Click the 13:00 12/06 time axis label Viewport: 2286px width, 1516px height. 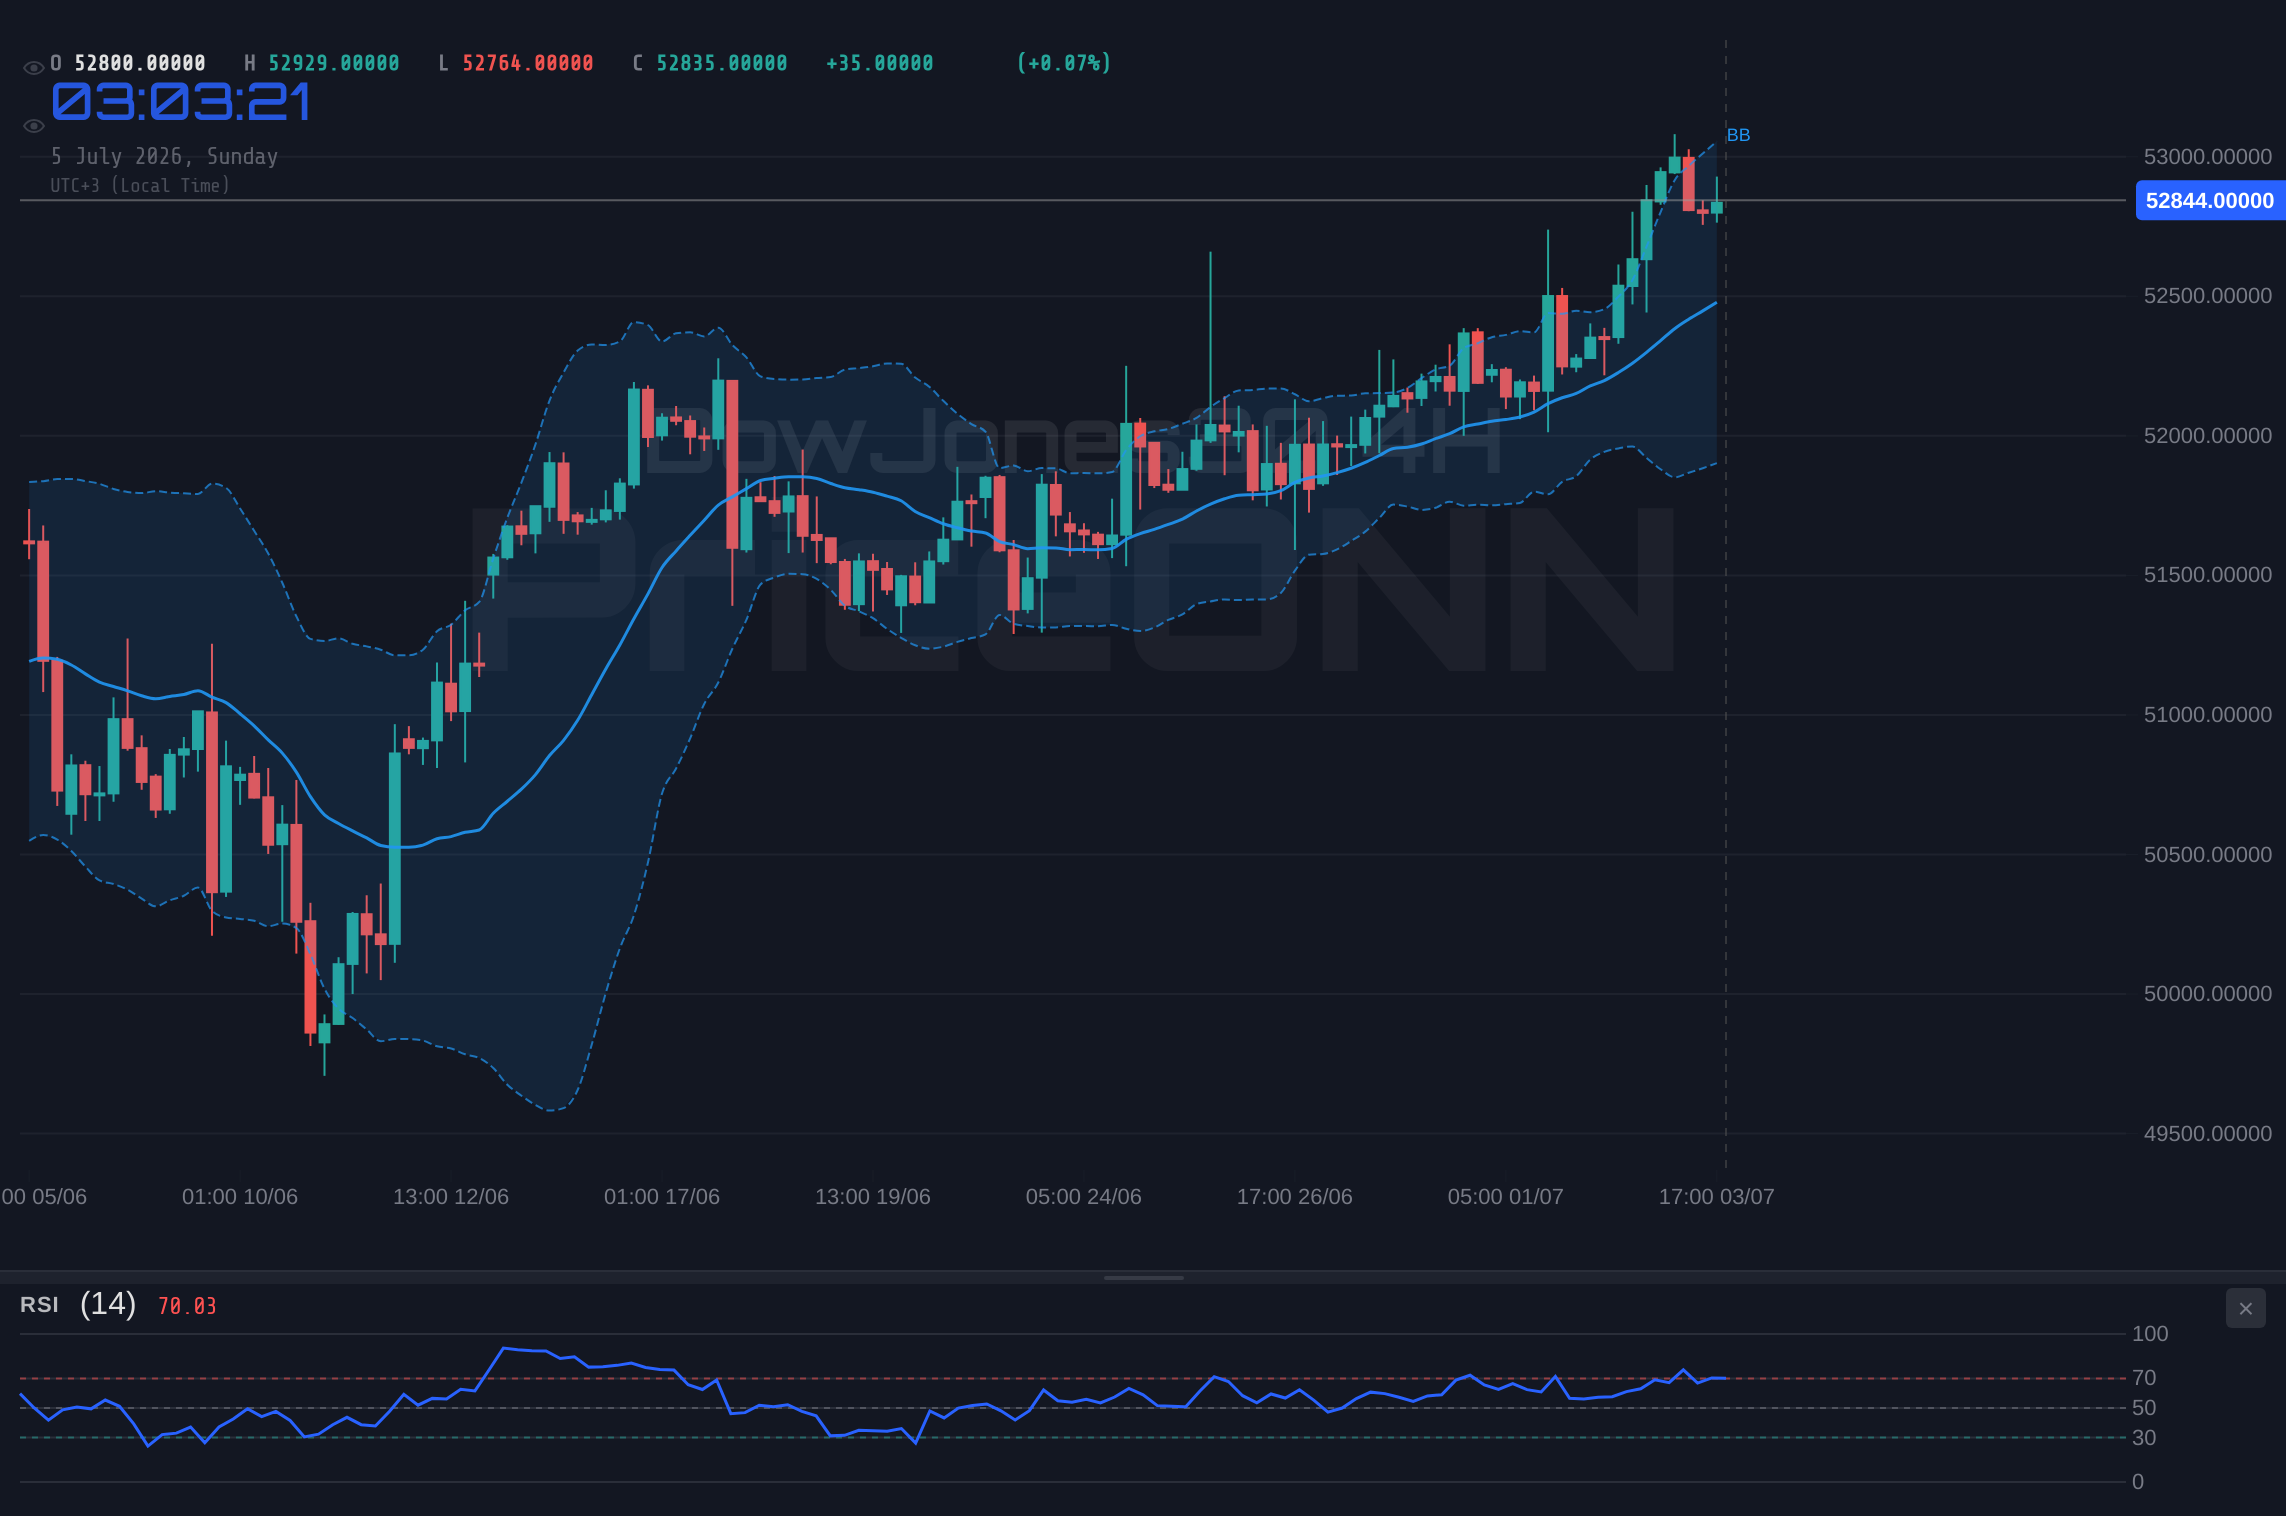click(x=451, y=1197)
